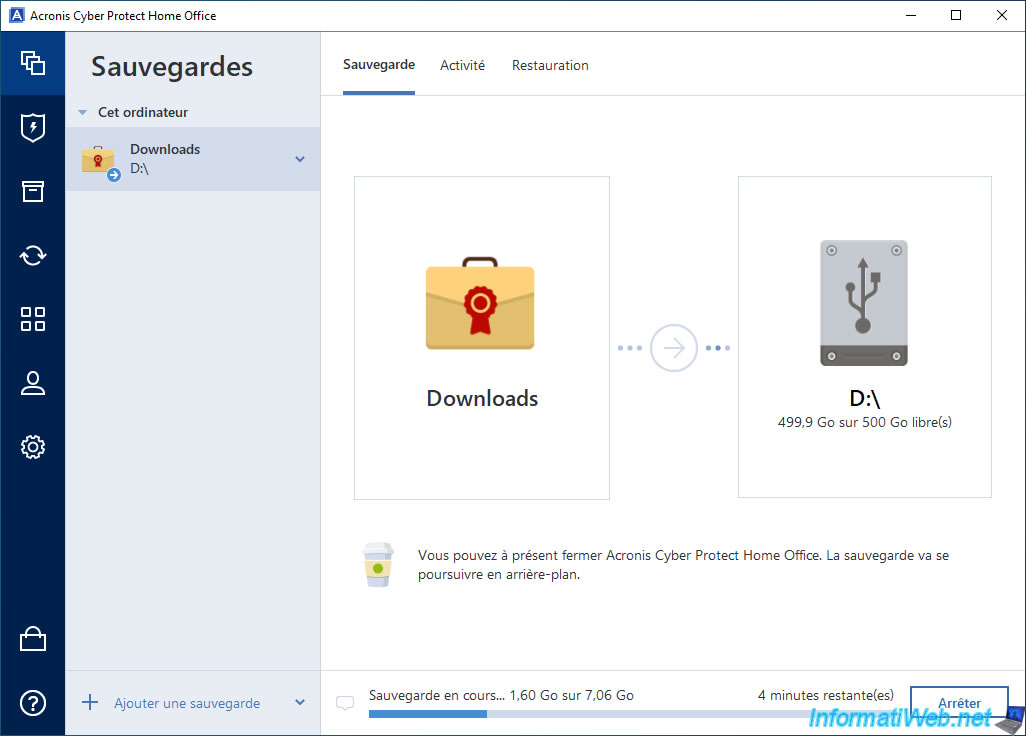Click Ajouter une sauvegarde link

187,703
